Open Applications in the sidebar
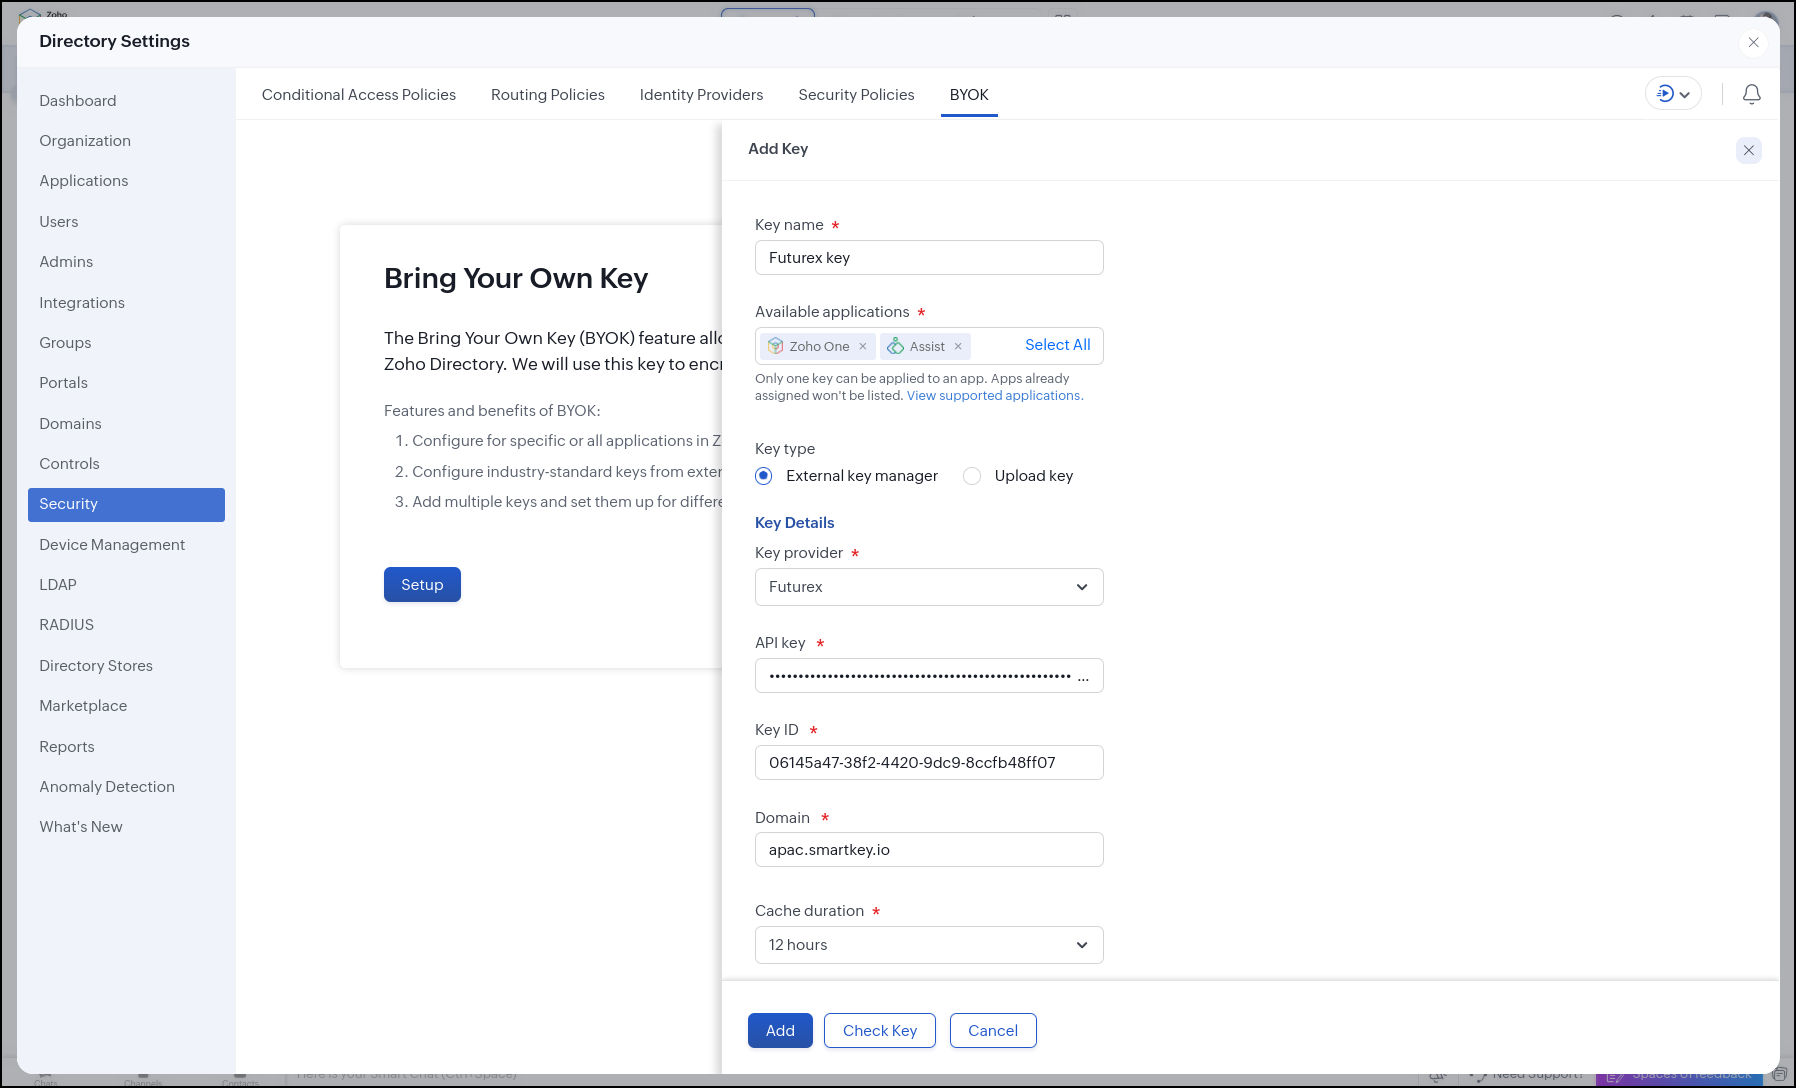 pyautogui.click(x=126, y=181)
